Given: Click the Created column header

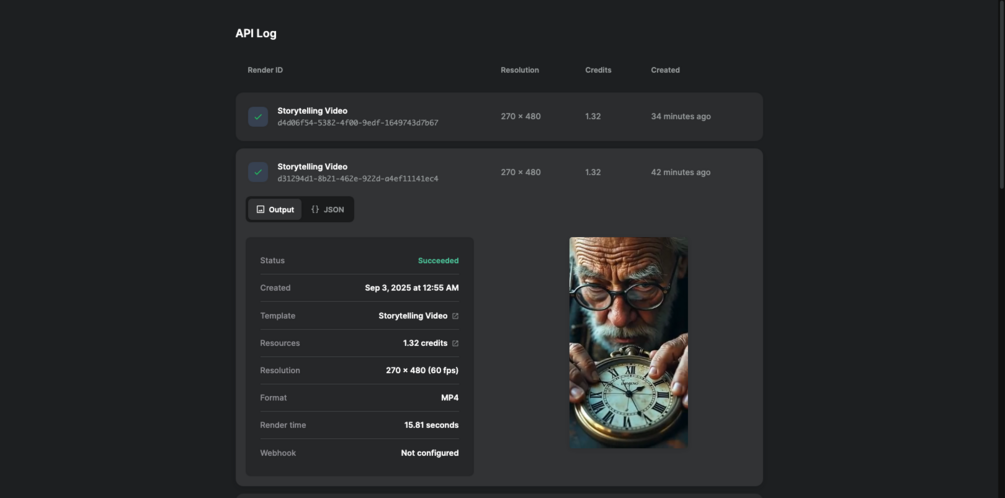Looking at the screenshot, I should tap(665, 70).
